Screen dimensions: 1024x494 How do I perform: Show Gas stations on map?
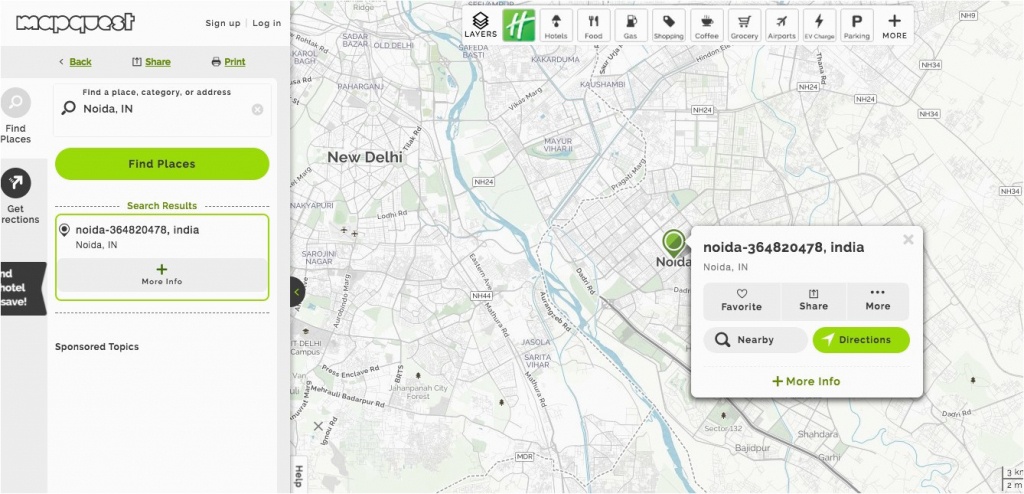tap(630, 25)
